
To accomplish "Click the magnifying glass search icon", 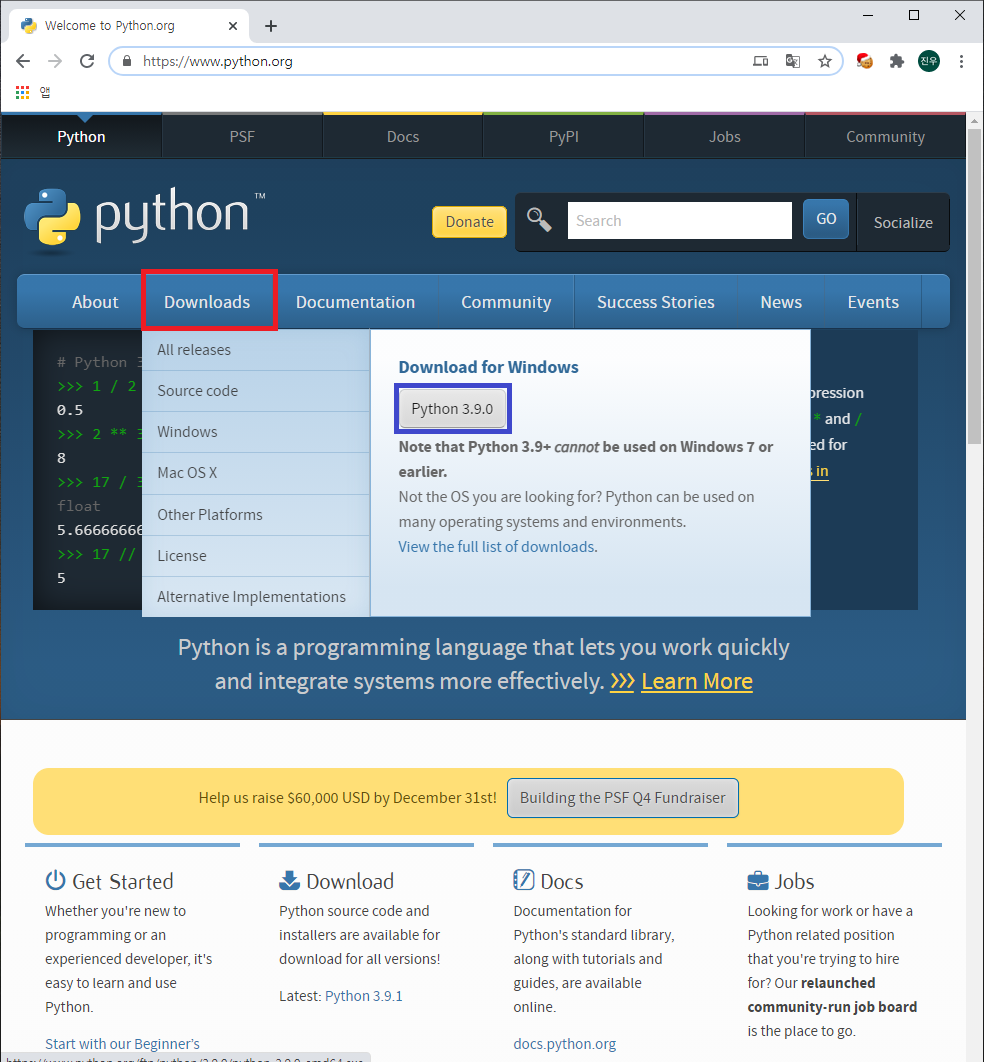I will 539,219.
